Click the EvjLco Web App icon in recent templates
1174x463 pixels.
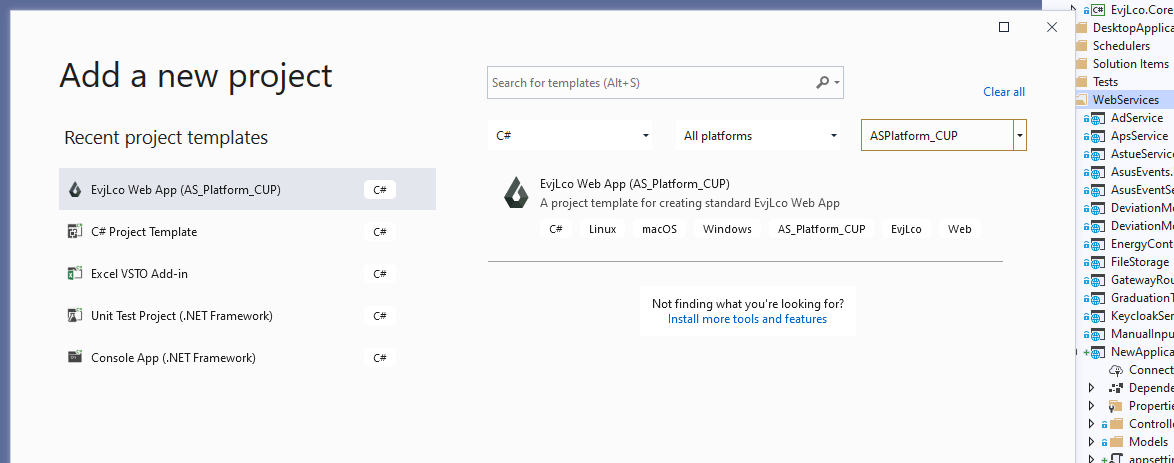(x=74, y=190)
